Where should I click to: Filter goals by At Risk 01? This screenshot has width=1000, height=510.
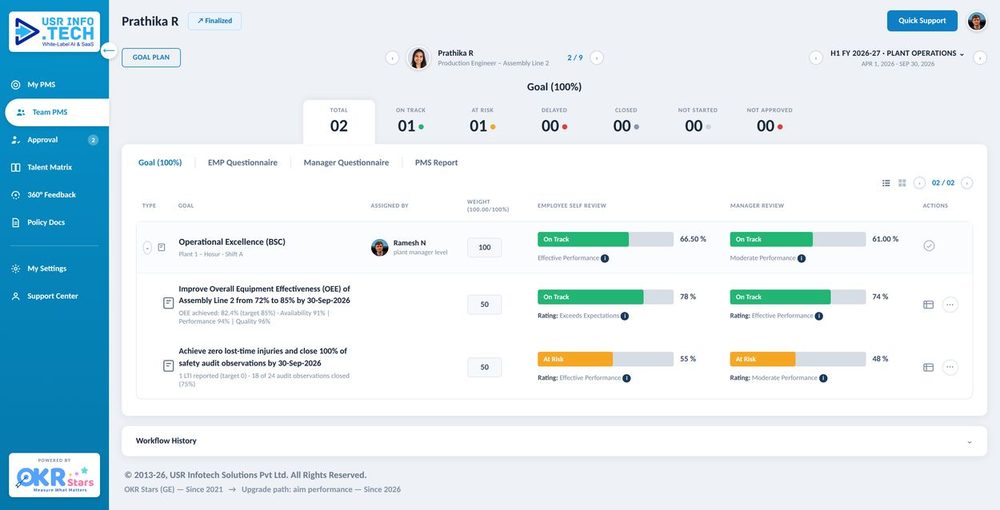click(482, 121)
